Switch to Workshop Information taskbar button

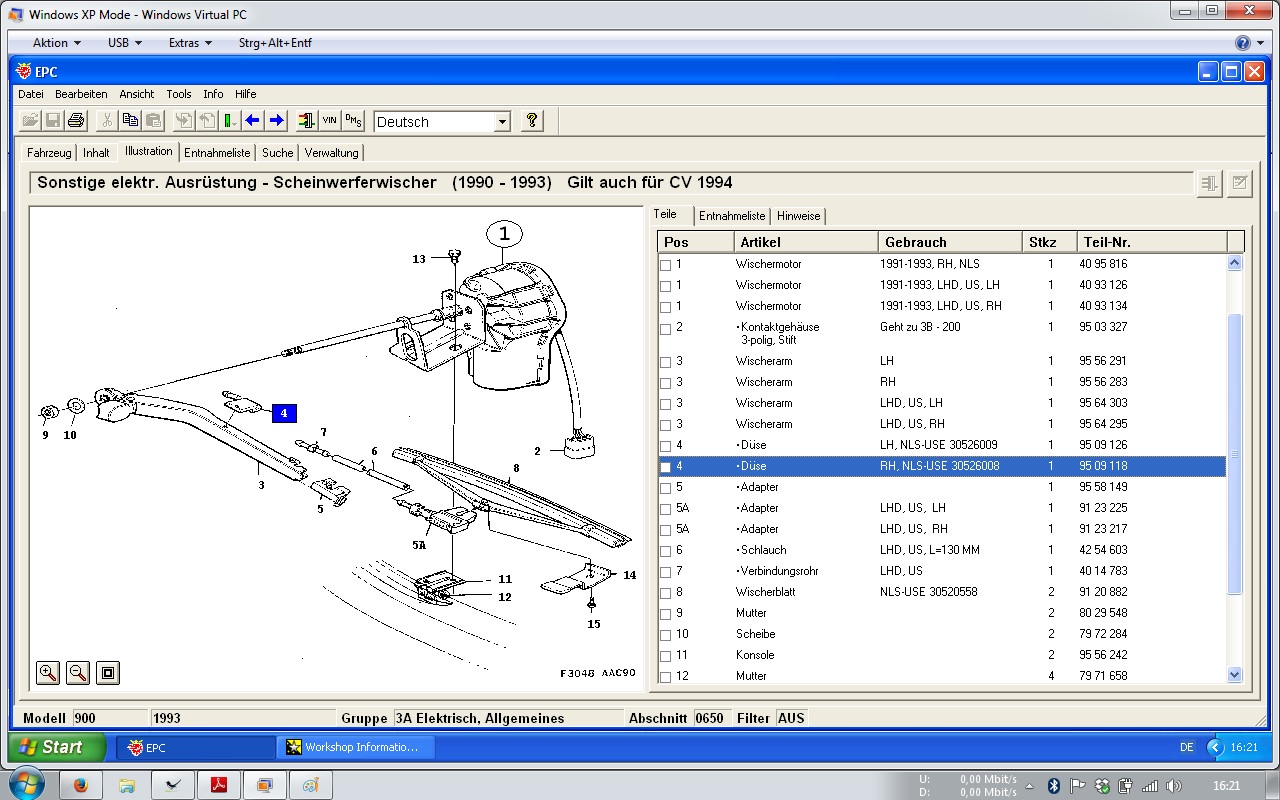pos(357,747)
